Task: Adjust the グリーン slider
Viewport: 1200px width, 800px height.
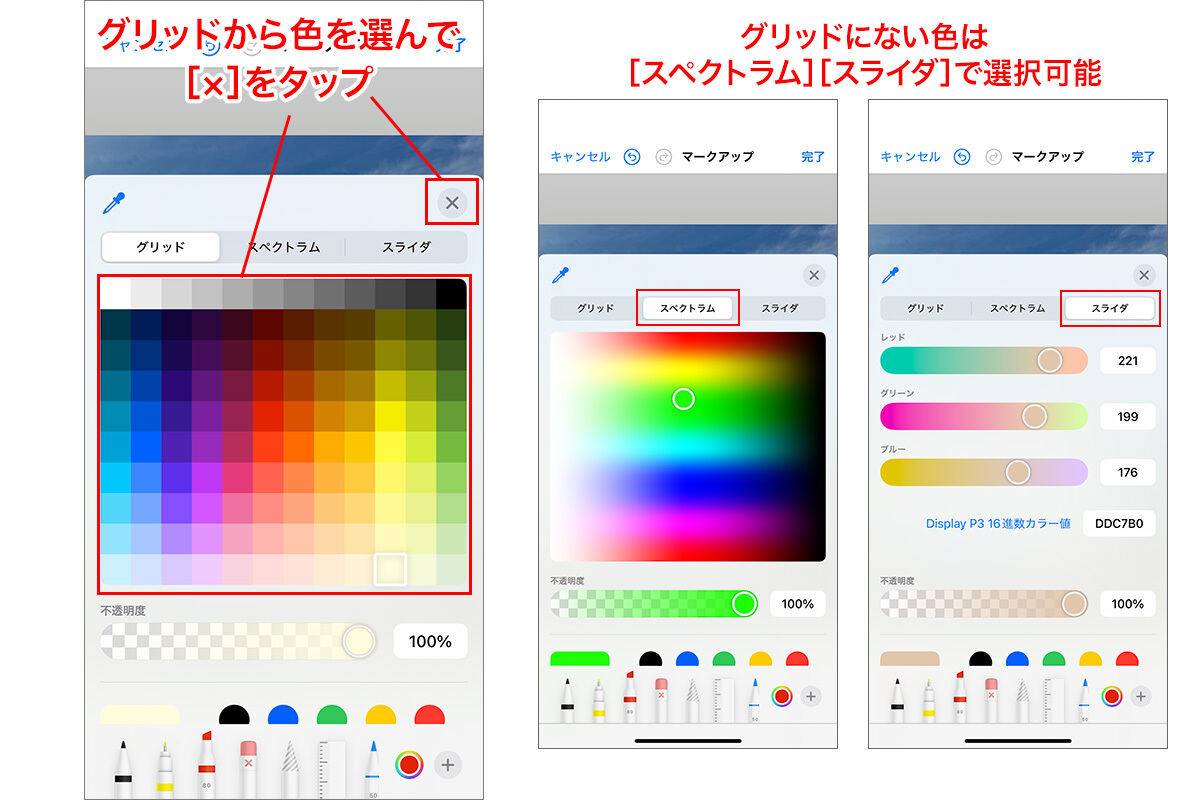Action: [x=984, y=416]
